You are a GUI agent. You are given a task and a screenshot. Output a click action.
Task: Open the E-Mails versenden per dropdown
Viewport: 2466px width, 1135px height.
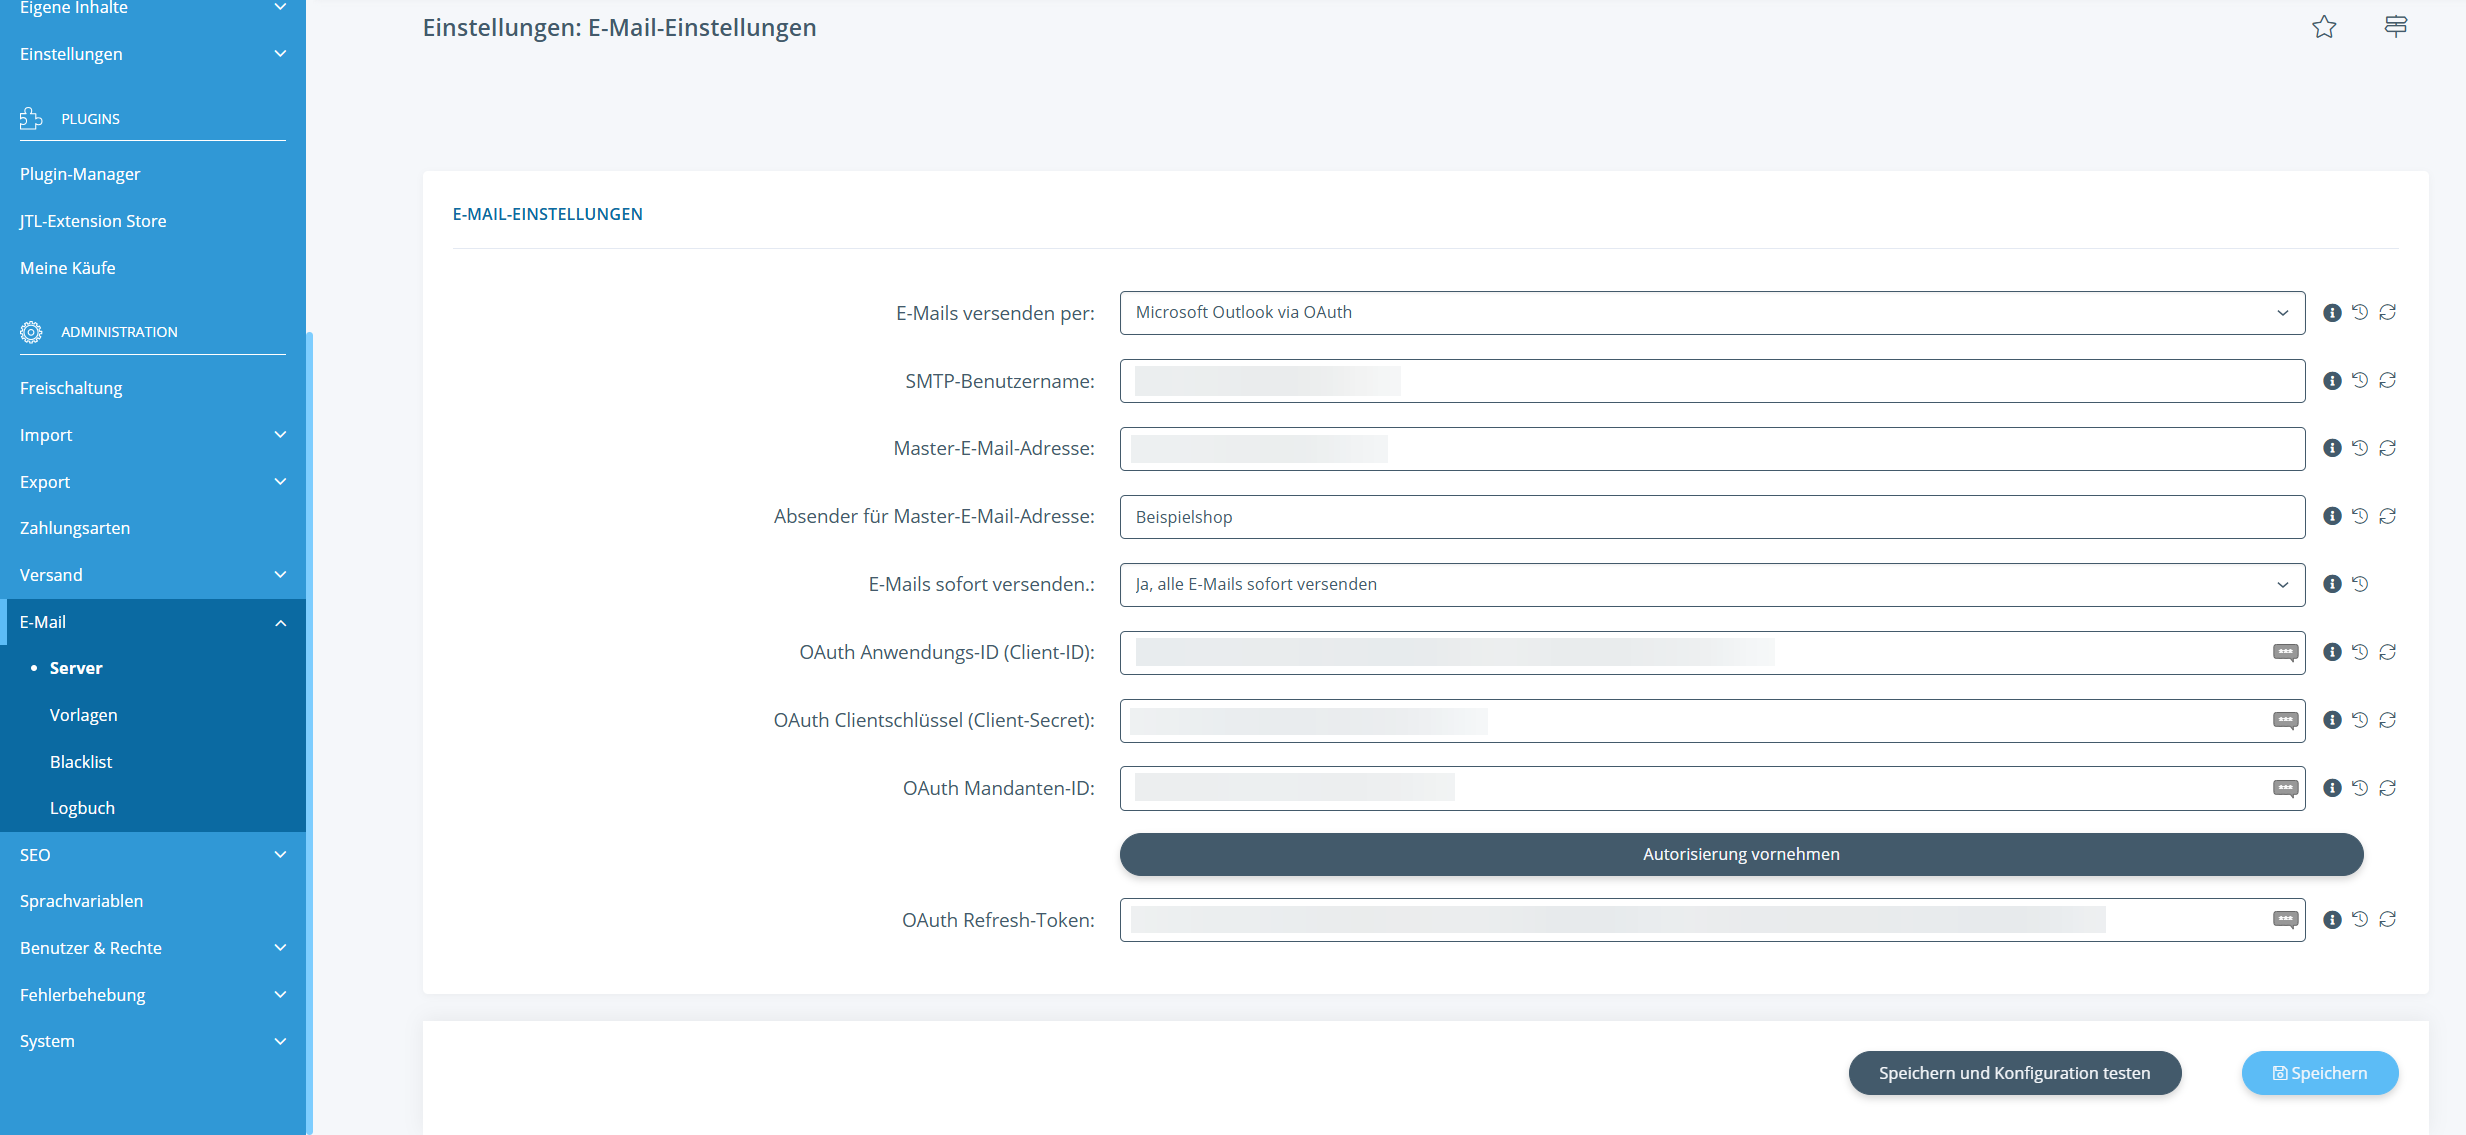click(x=1712, y=313)
